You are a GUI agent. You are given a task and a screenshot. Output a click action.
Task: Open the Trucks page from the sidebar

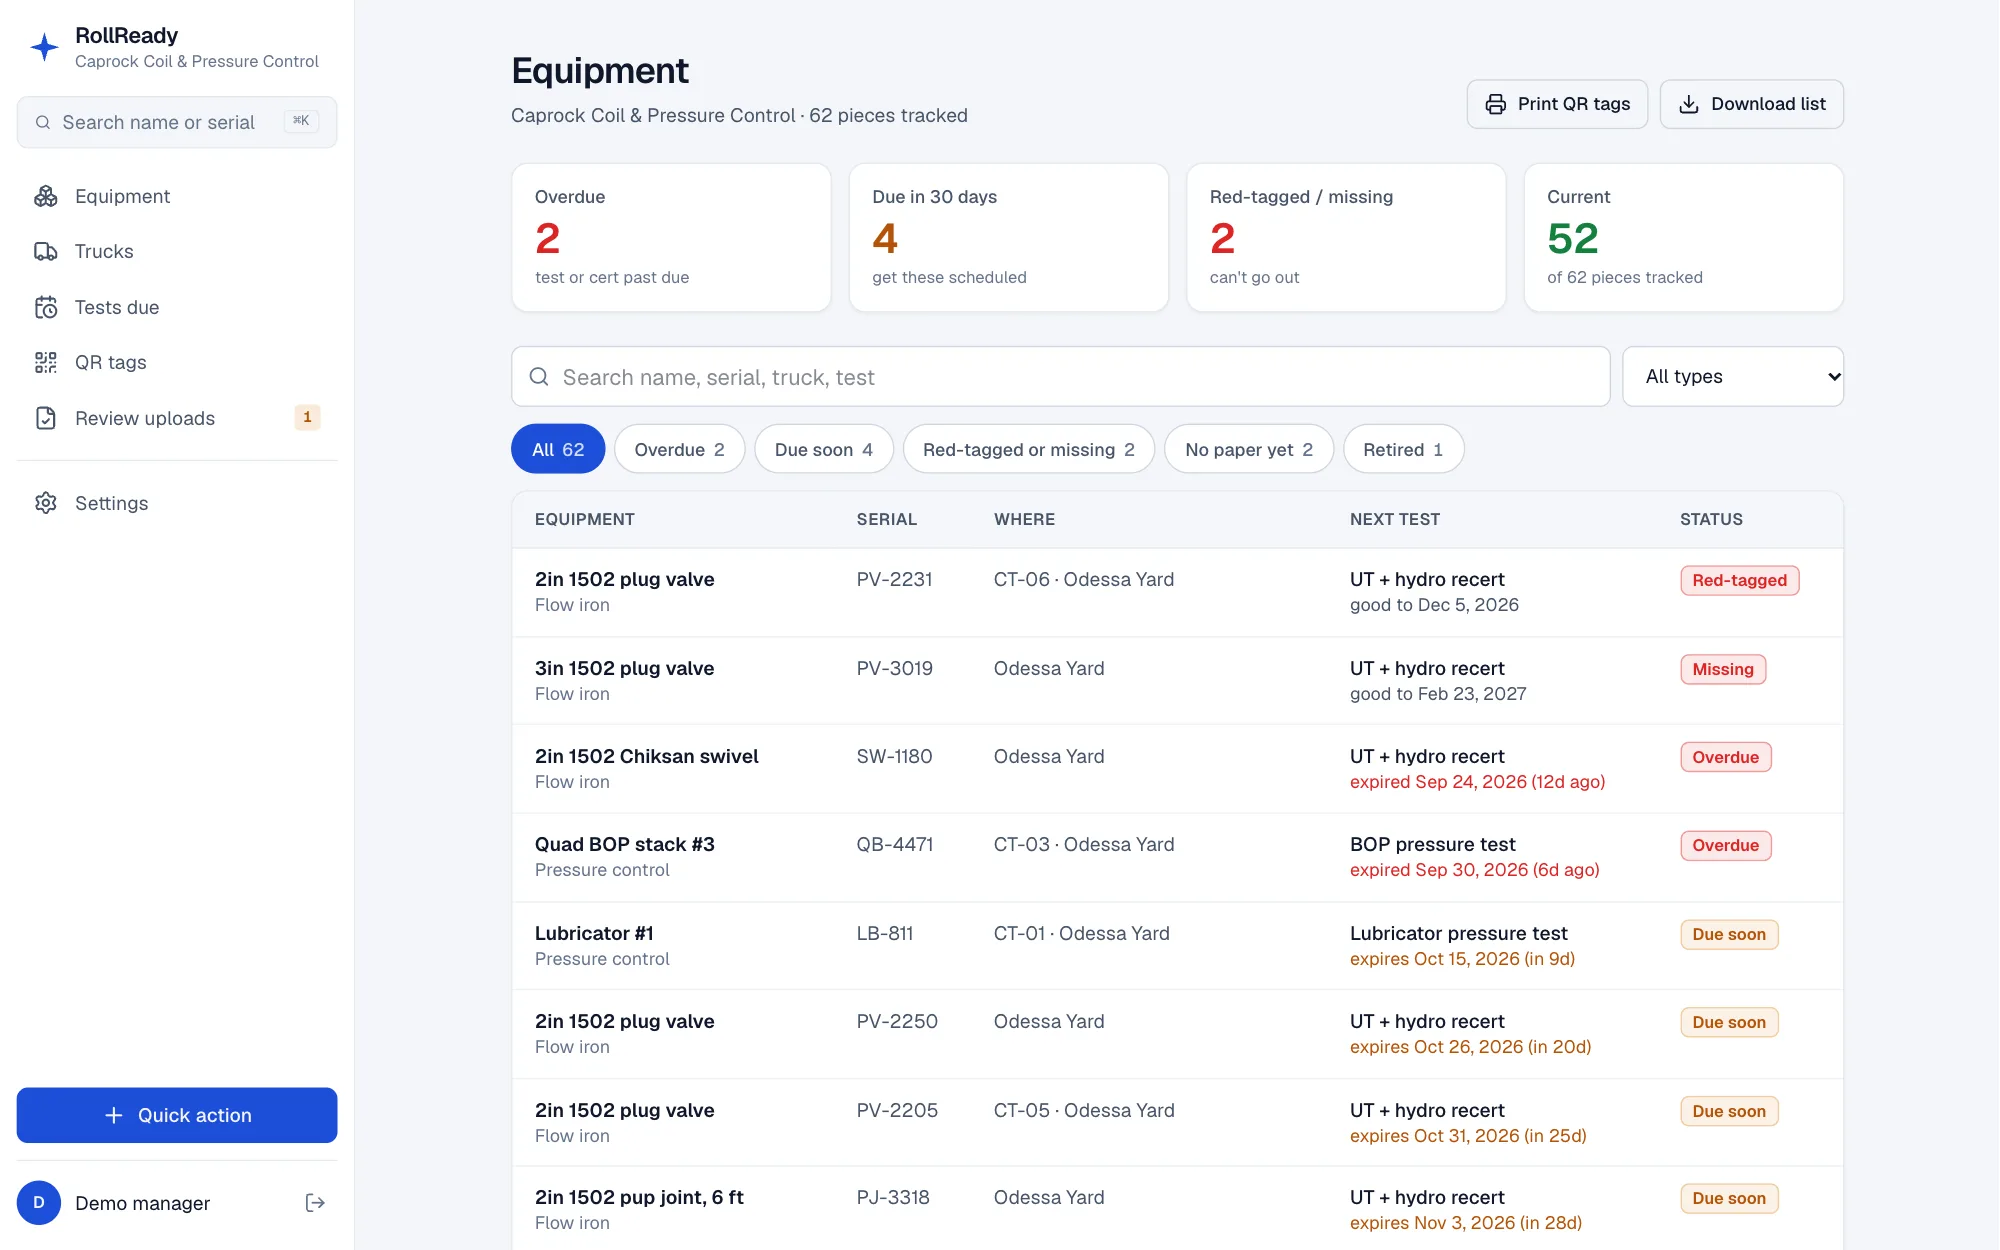pos(177,251)
